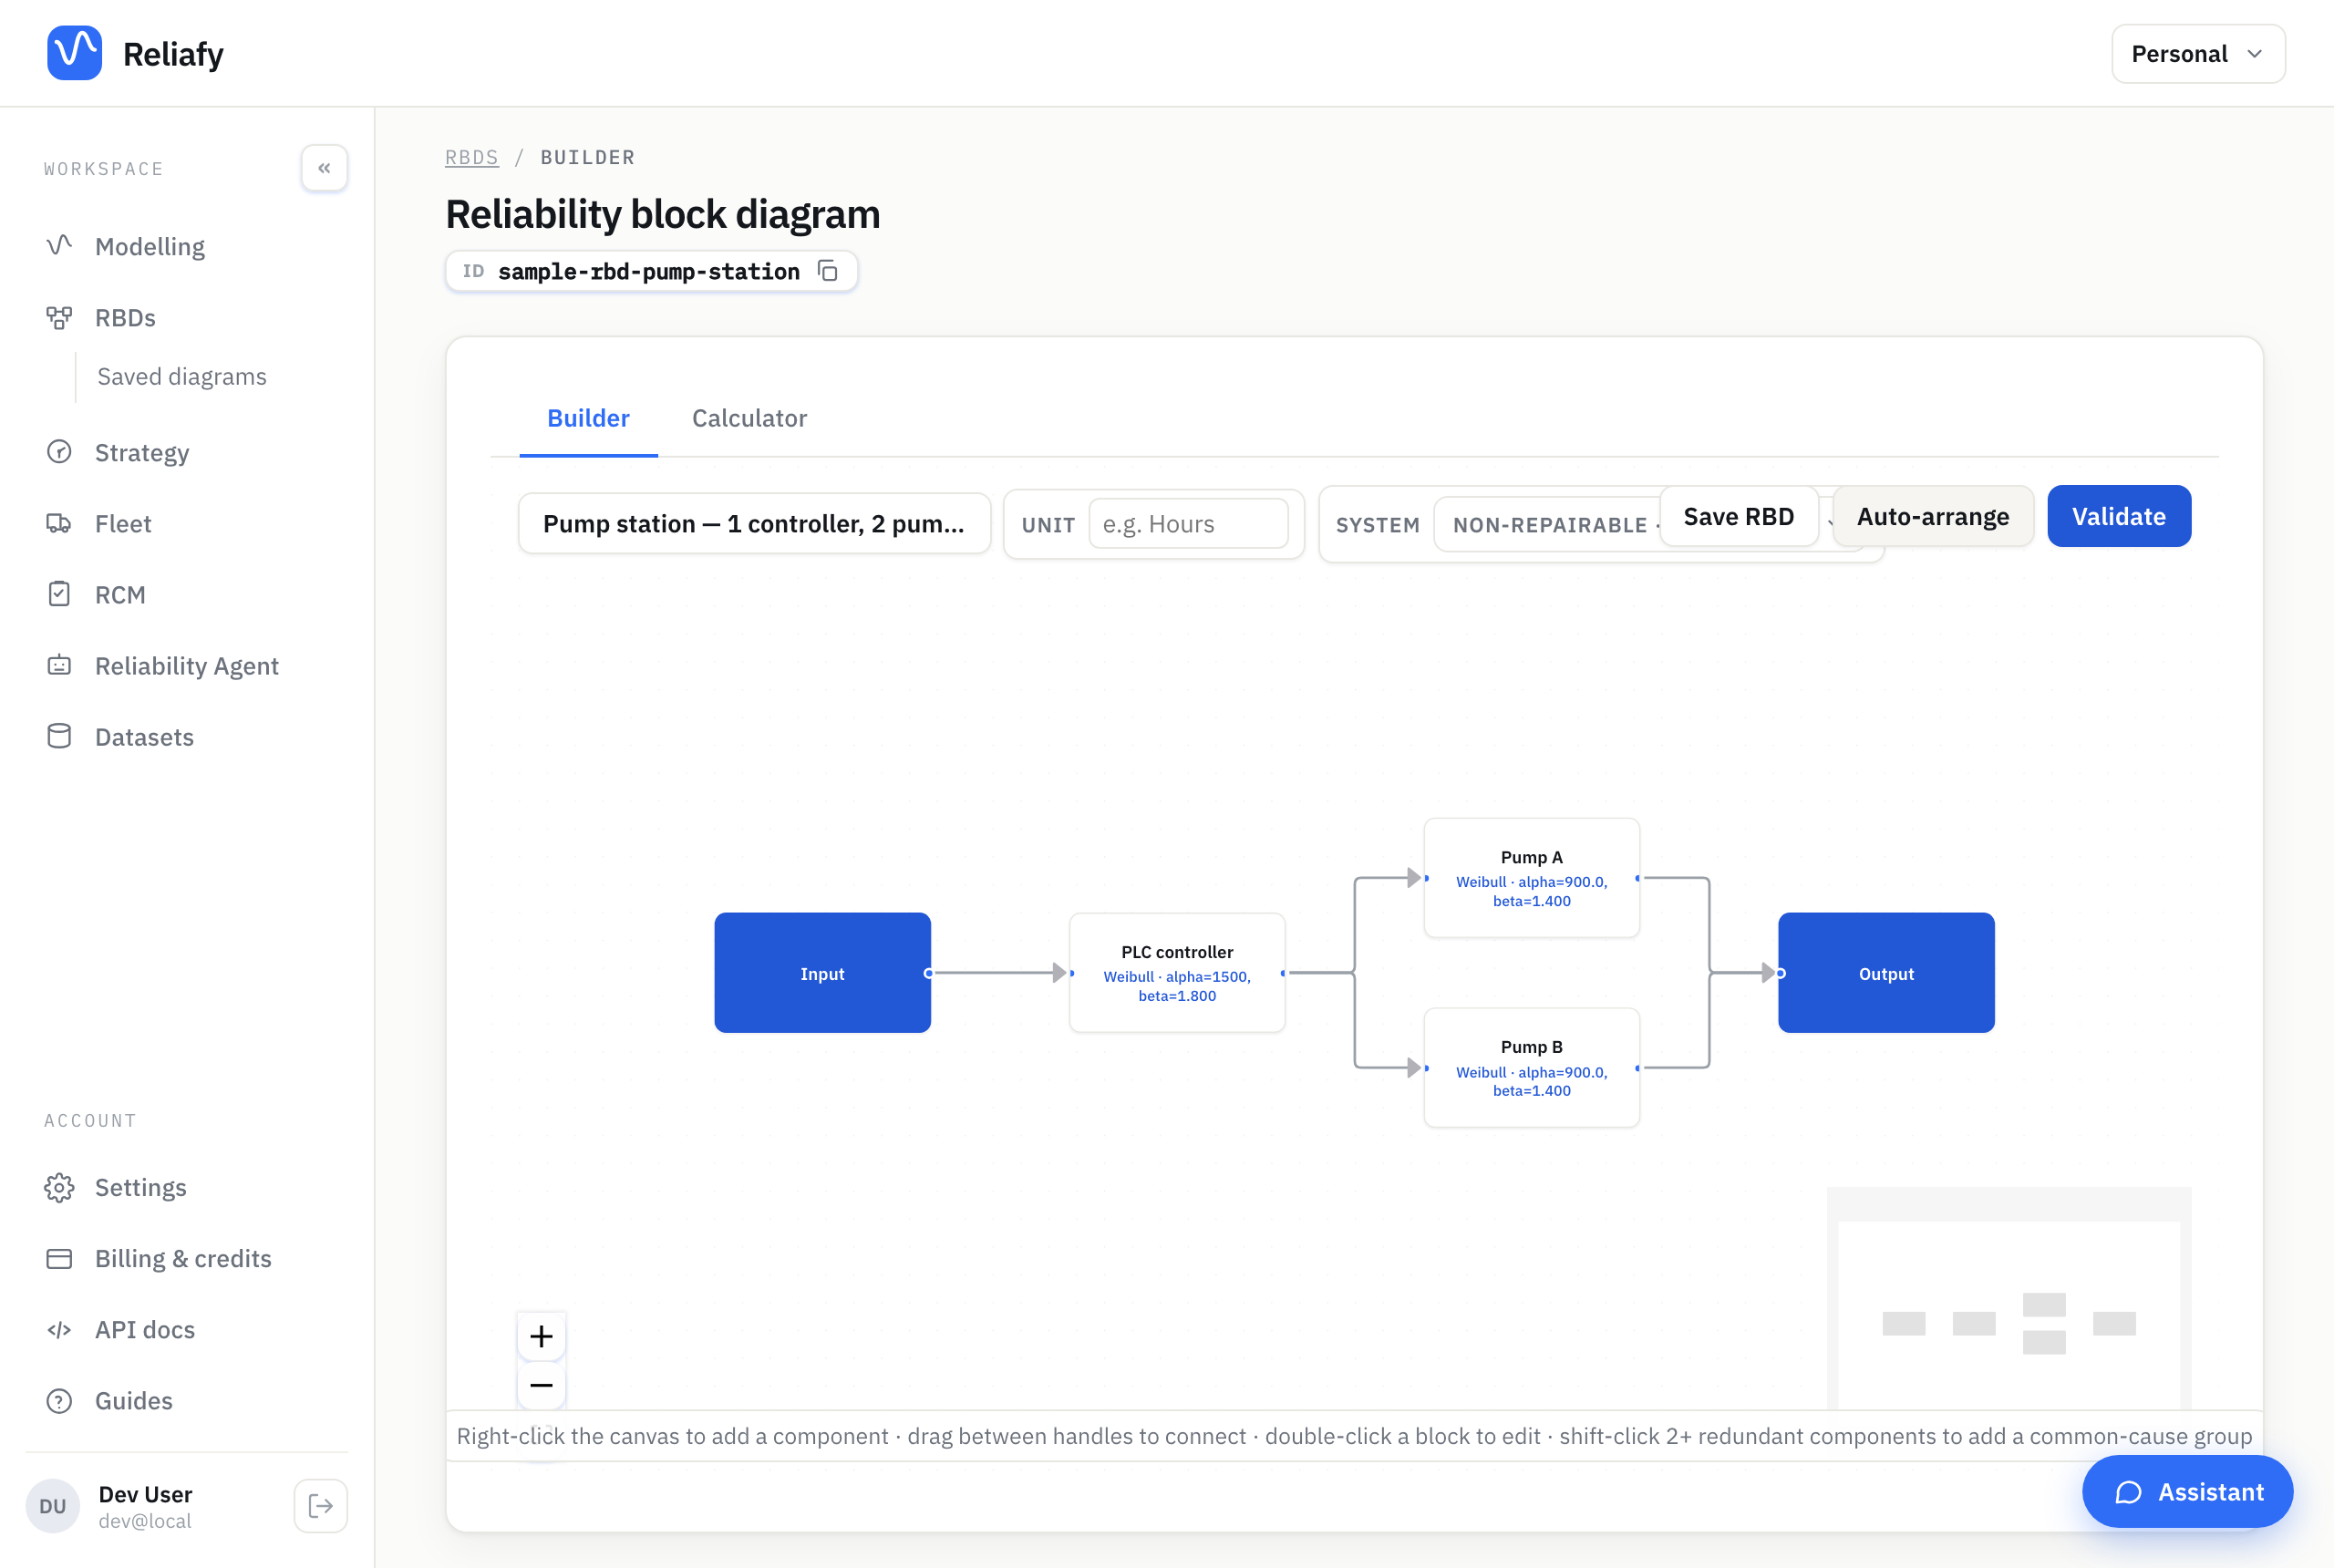Open Reliability Agent from sidebar
This screenshot has height=1568, width=2334.
pos(186,666)
